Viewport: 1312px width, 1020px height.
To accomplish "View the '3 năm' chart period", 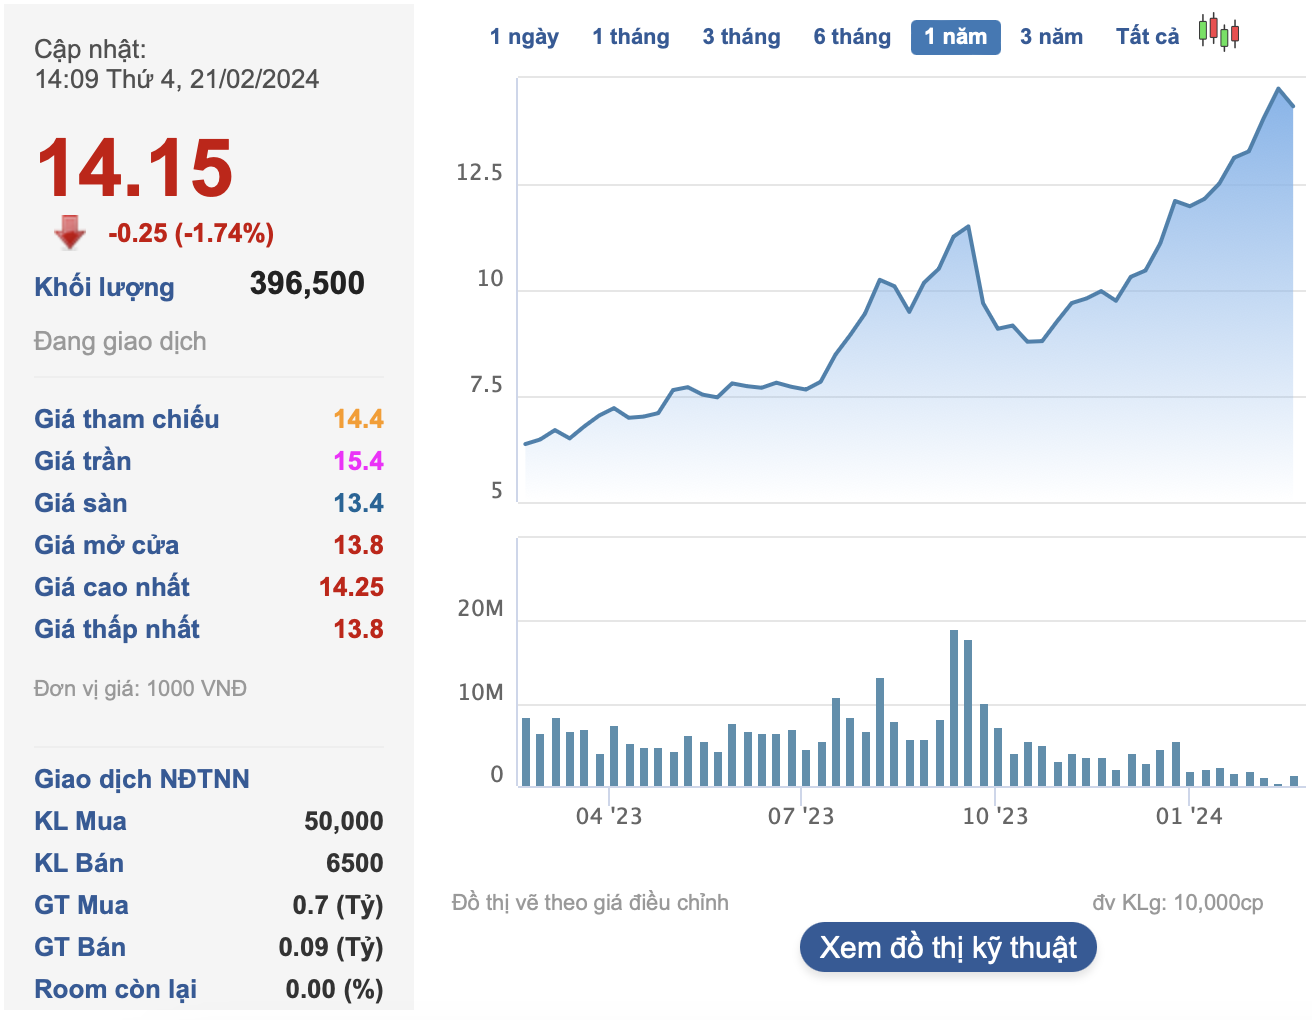I will [x=1052, y=36].
